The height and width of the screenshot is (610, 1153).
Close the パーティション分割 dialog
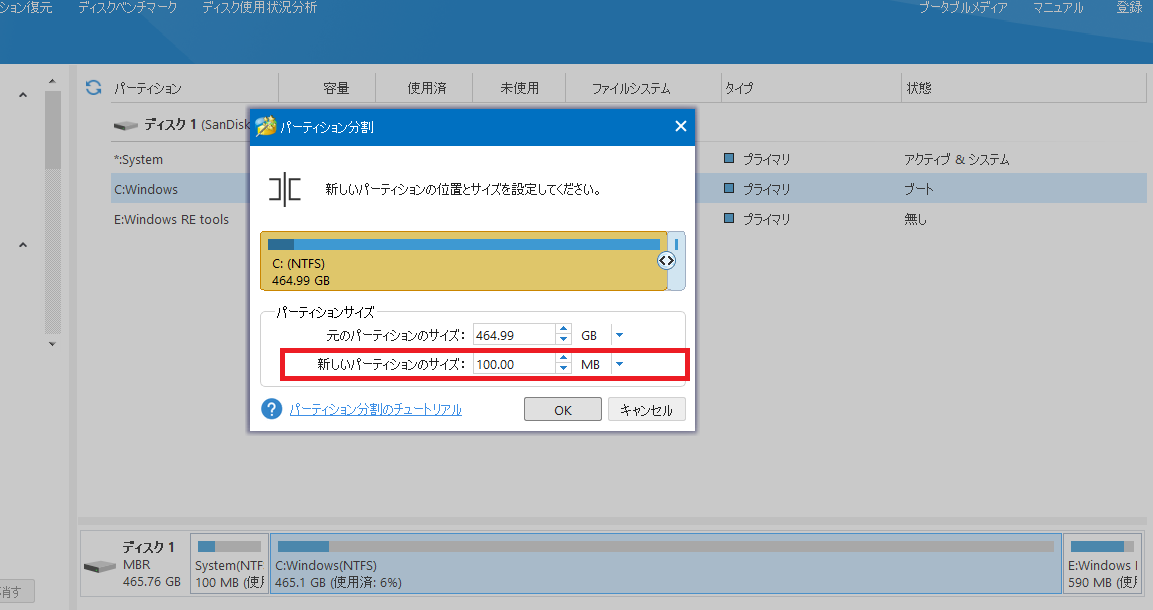coord(681,126)
